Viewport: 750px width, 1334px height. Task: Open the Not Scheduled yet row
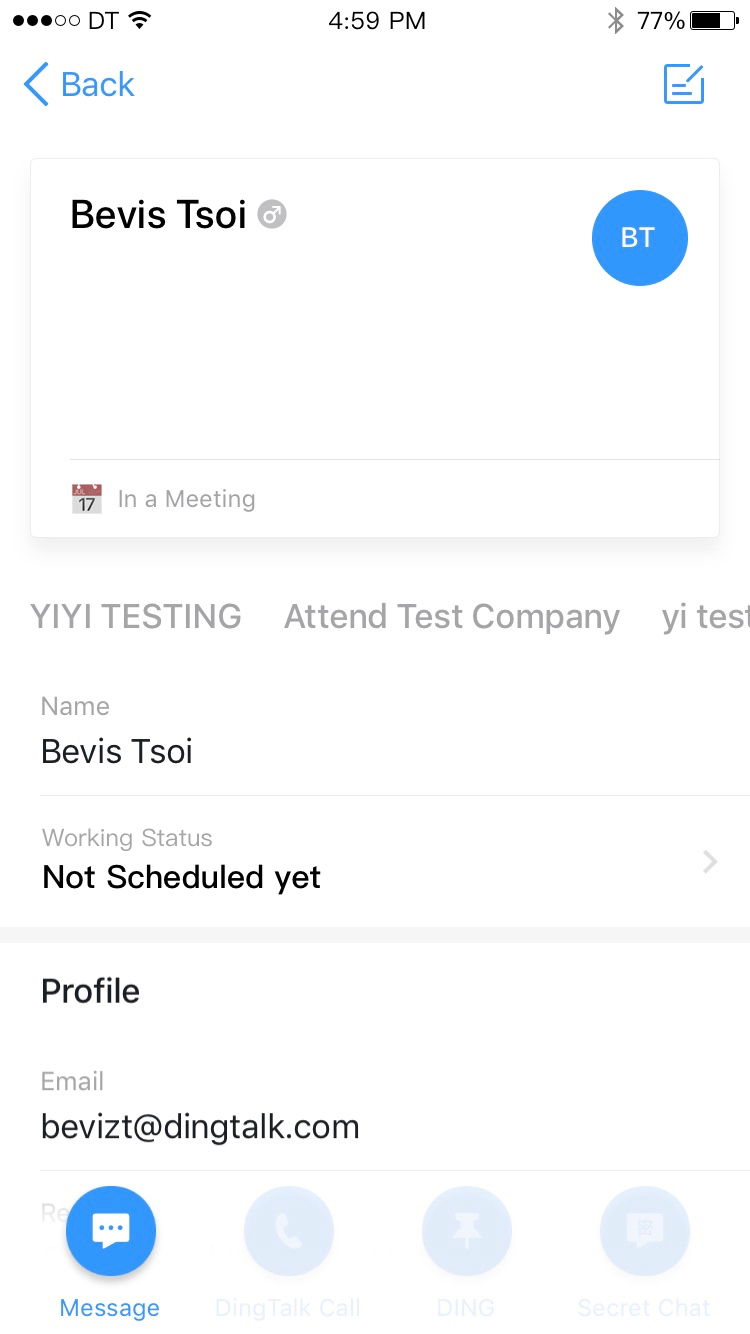point(375,861)
